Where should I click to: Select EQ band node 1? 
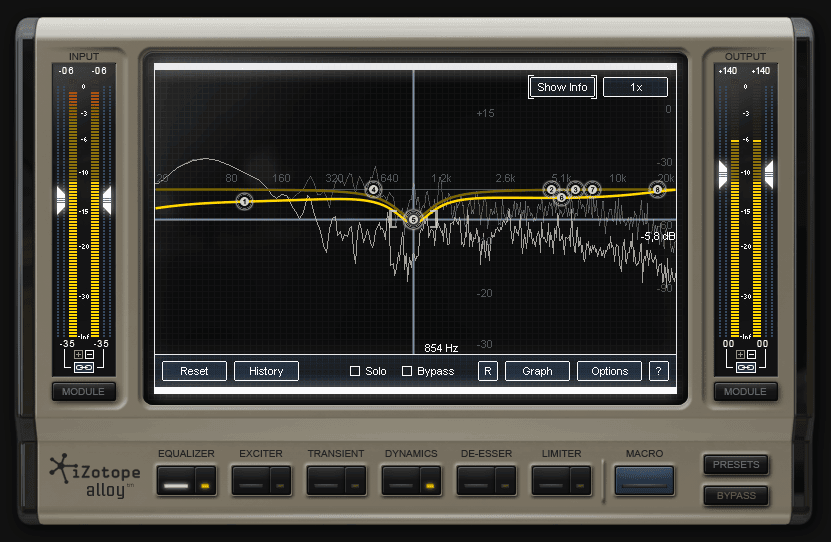(x=244, y=201)
